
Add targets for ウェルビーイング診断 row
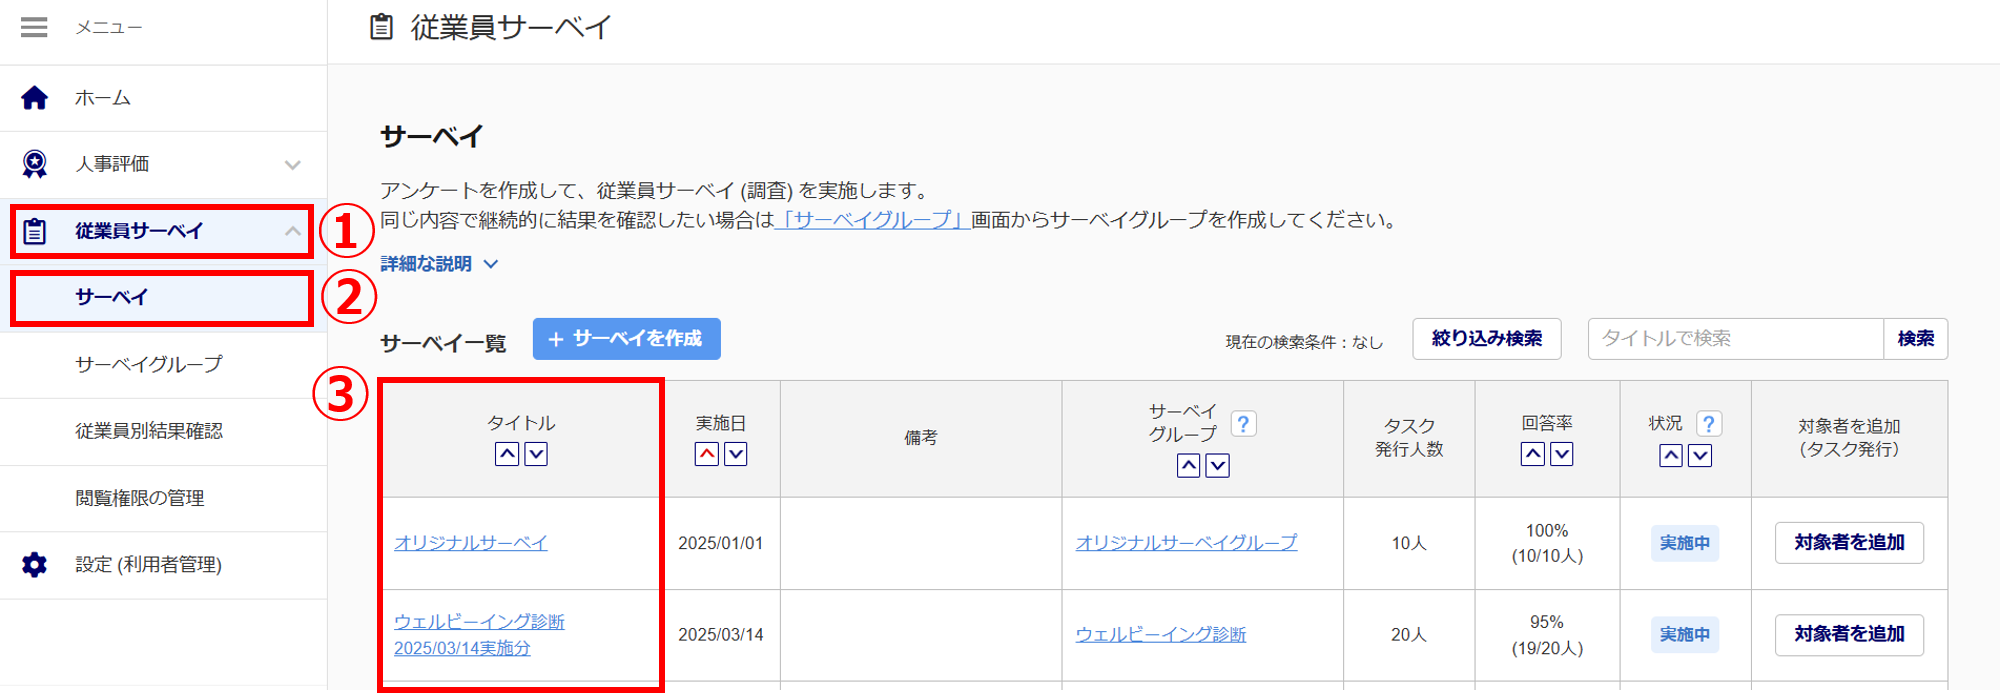click(x=1849, y=635)
